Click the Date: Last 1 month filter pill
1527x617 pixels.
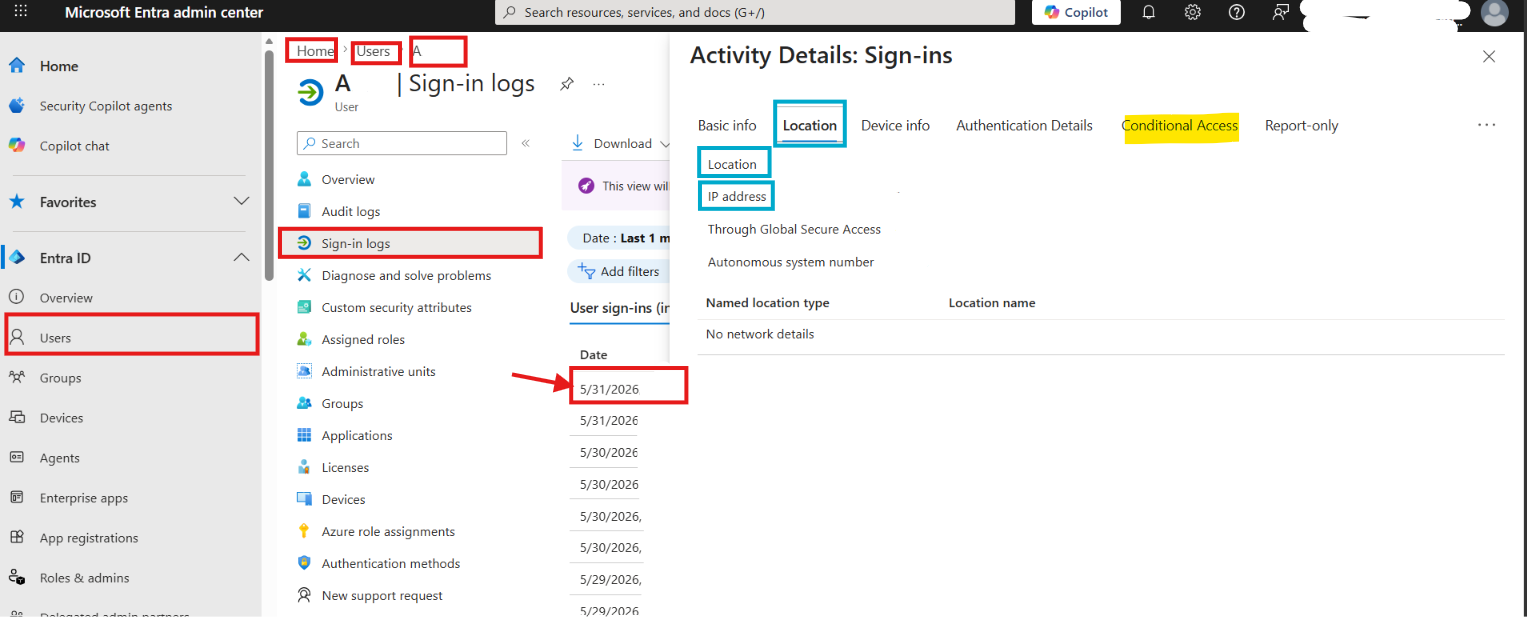pos(618,238)
